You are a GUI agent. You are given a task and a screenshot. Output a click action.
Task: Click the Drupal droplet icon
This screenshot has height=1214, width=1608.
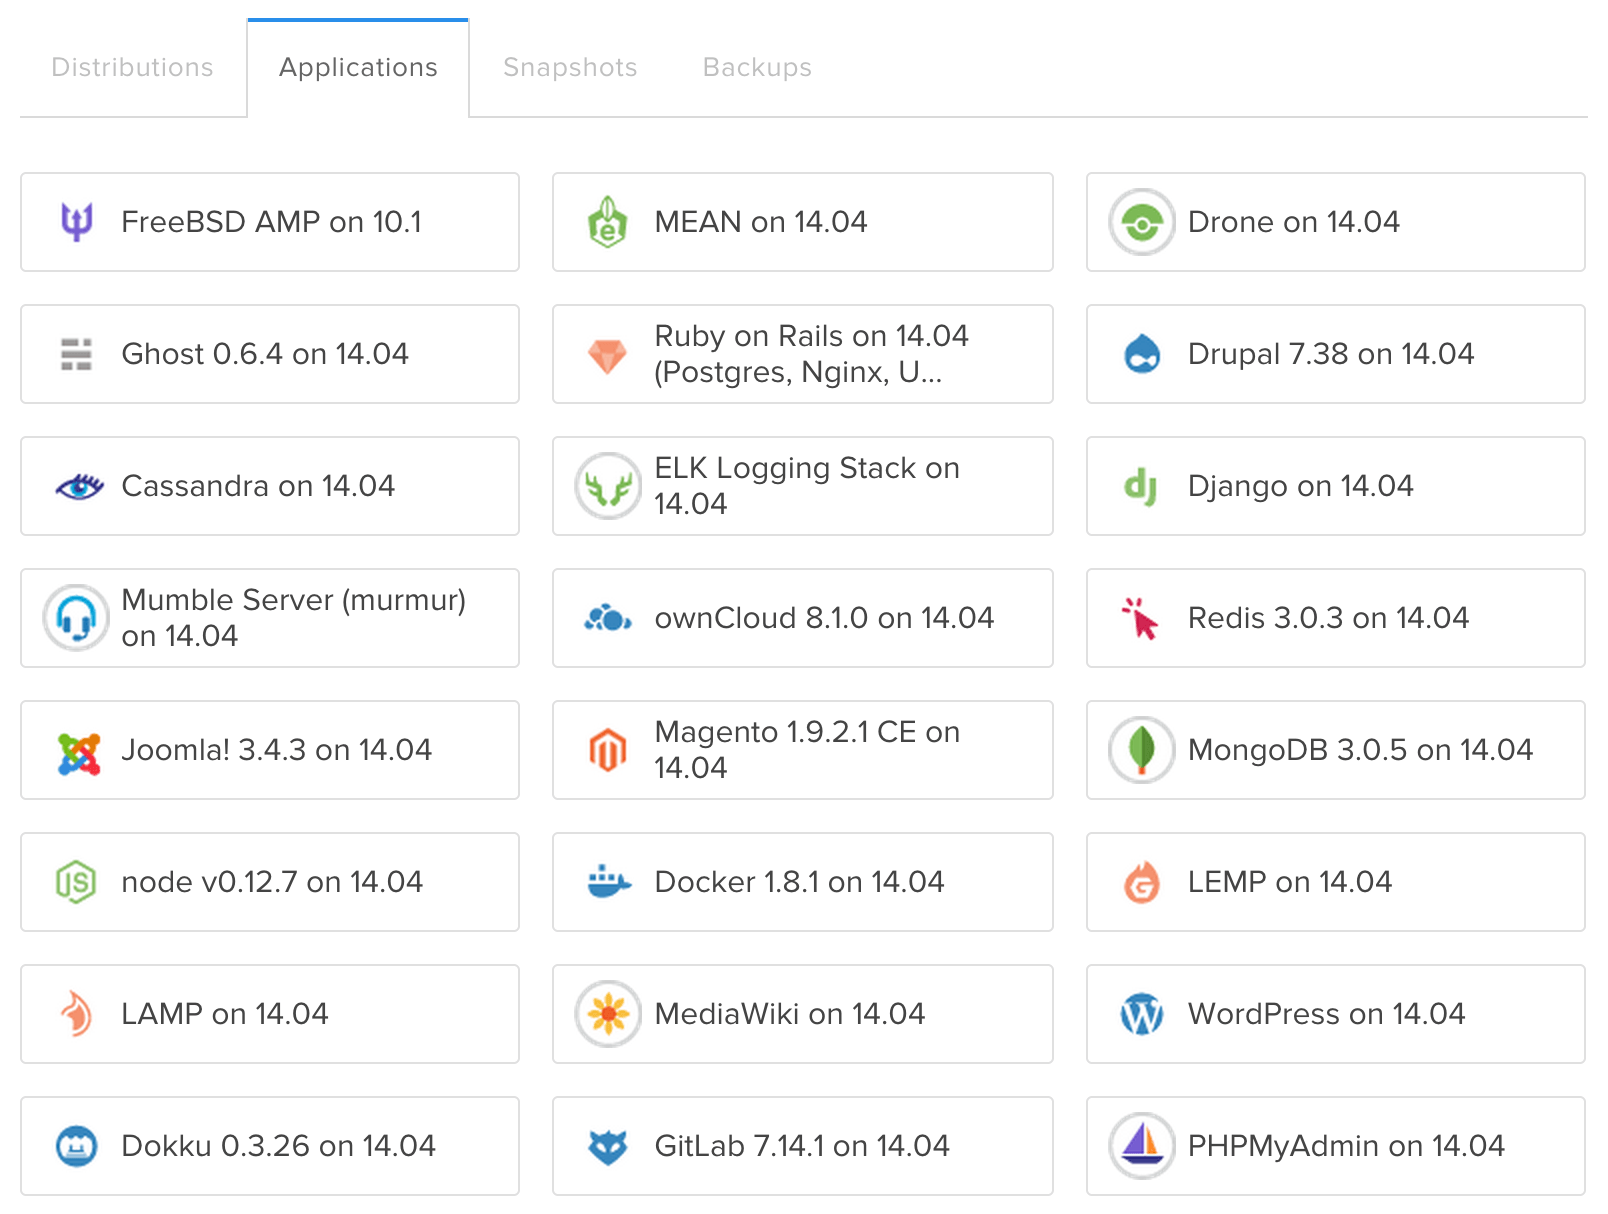pyautogui.click(x=1141, y=354)
